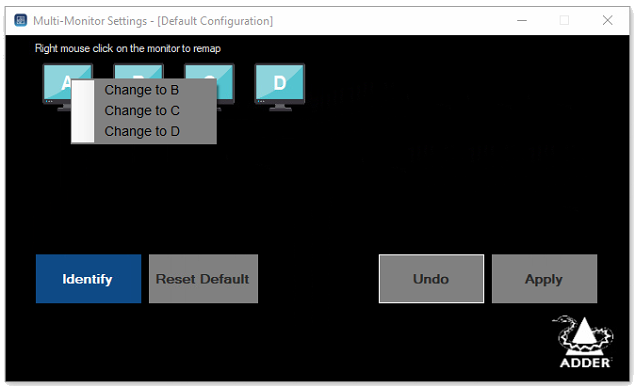This screenshot has height=388, width=638.
Task: Close the Multi-Monitor Settings window
Action: tap(607, 20)
